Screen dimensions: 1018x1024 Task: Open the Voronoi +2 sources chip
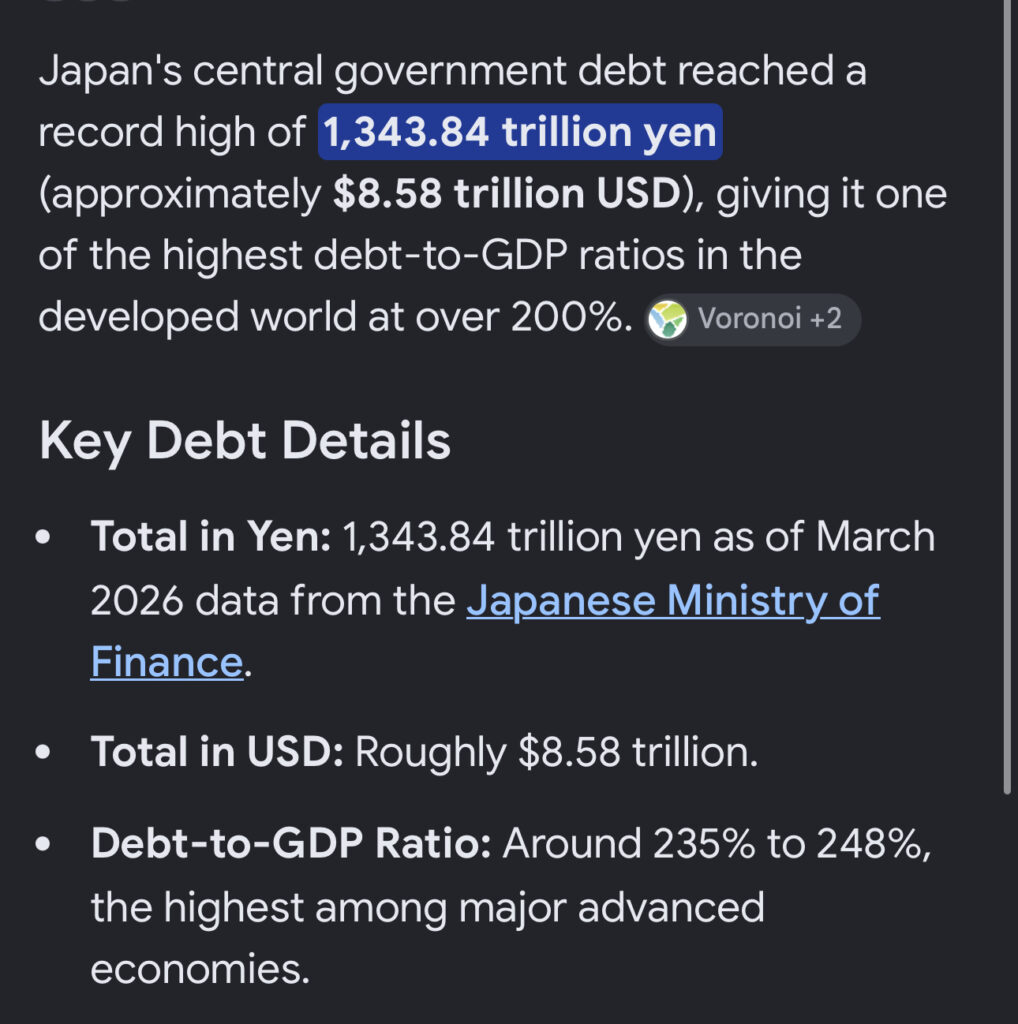pyautogui.click(x=752, y=319)
